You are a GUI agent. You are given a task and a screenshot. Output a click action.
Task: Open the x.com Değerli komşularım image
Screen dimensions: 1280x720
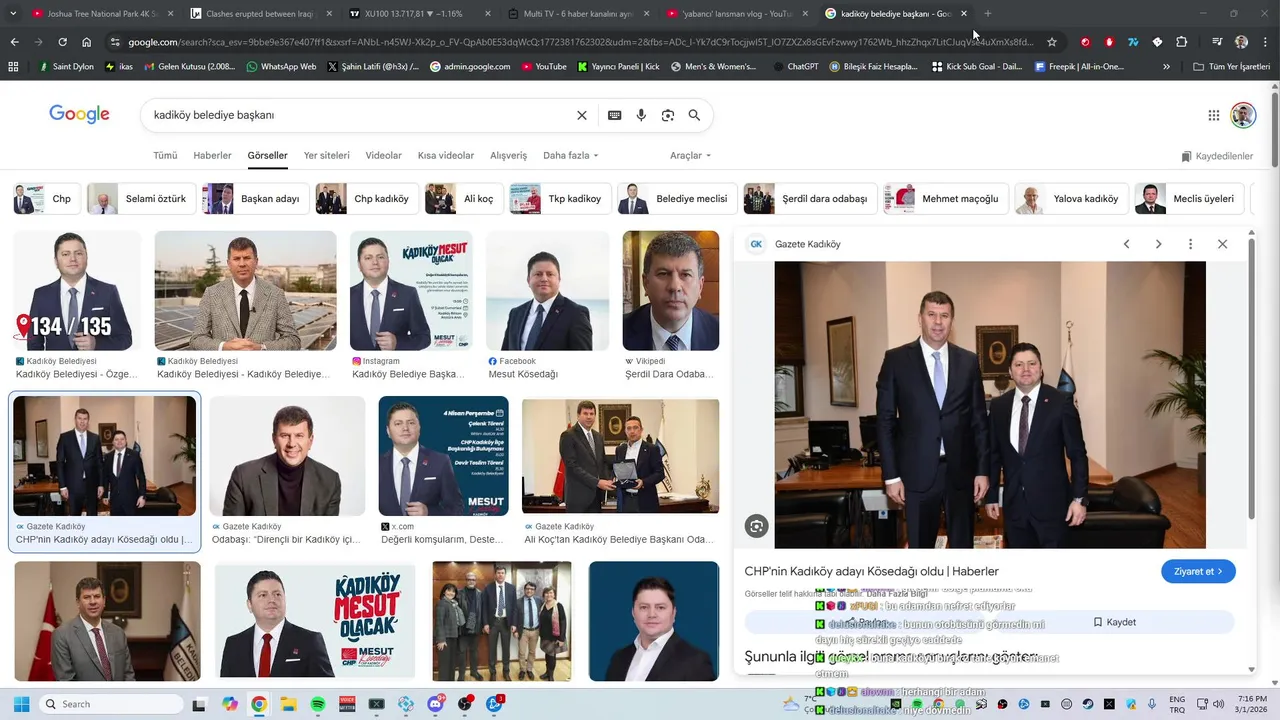tap(443, 456)
